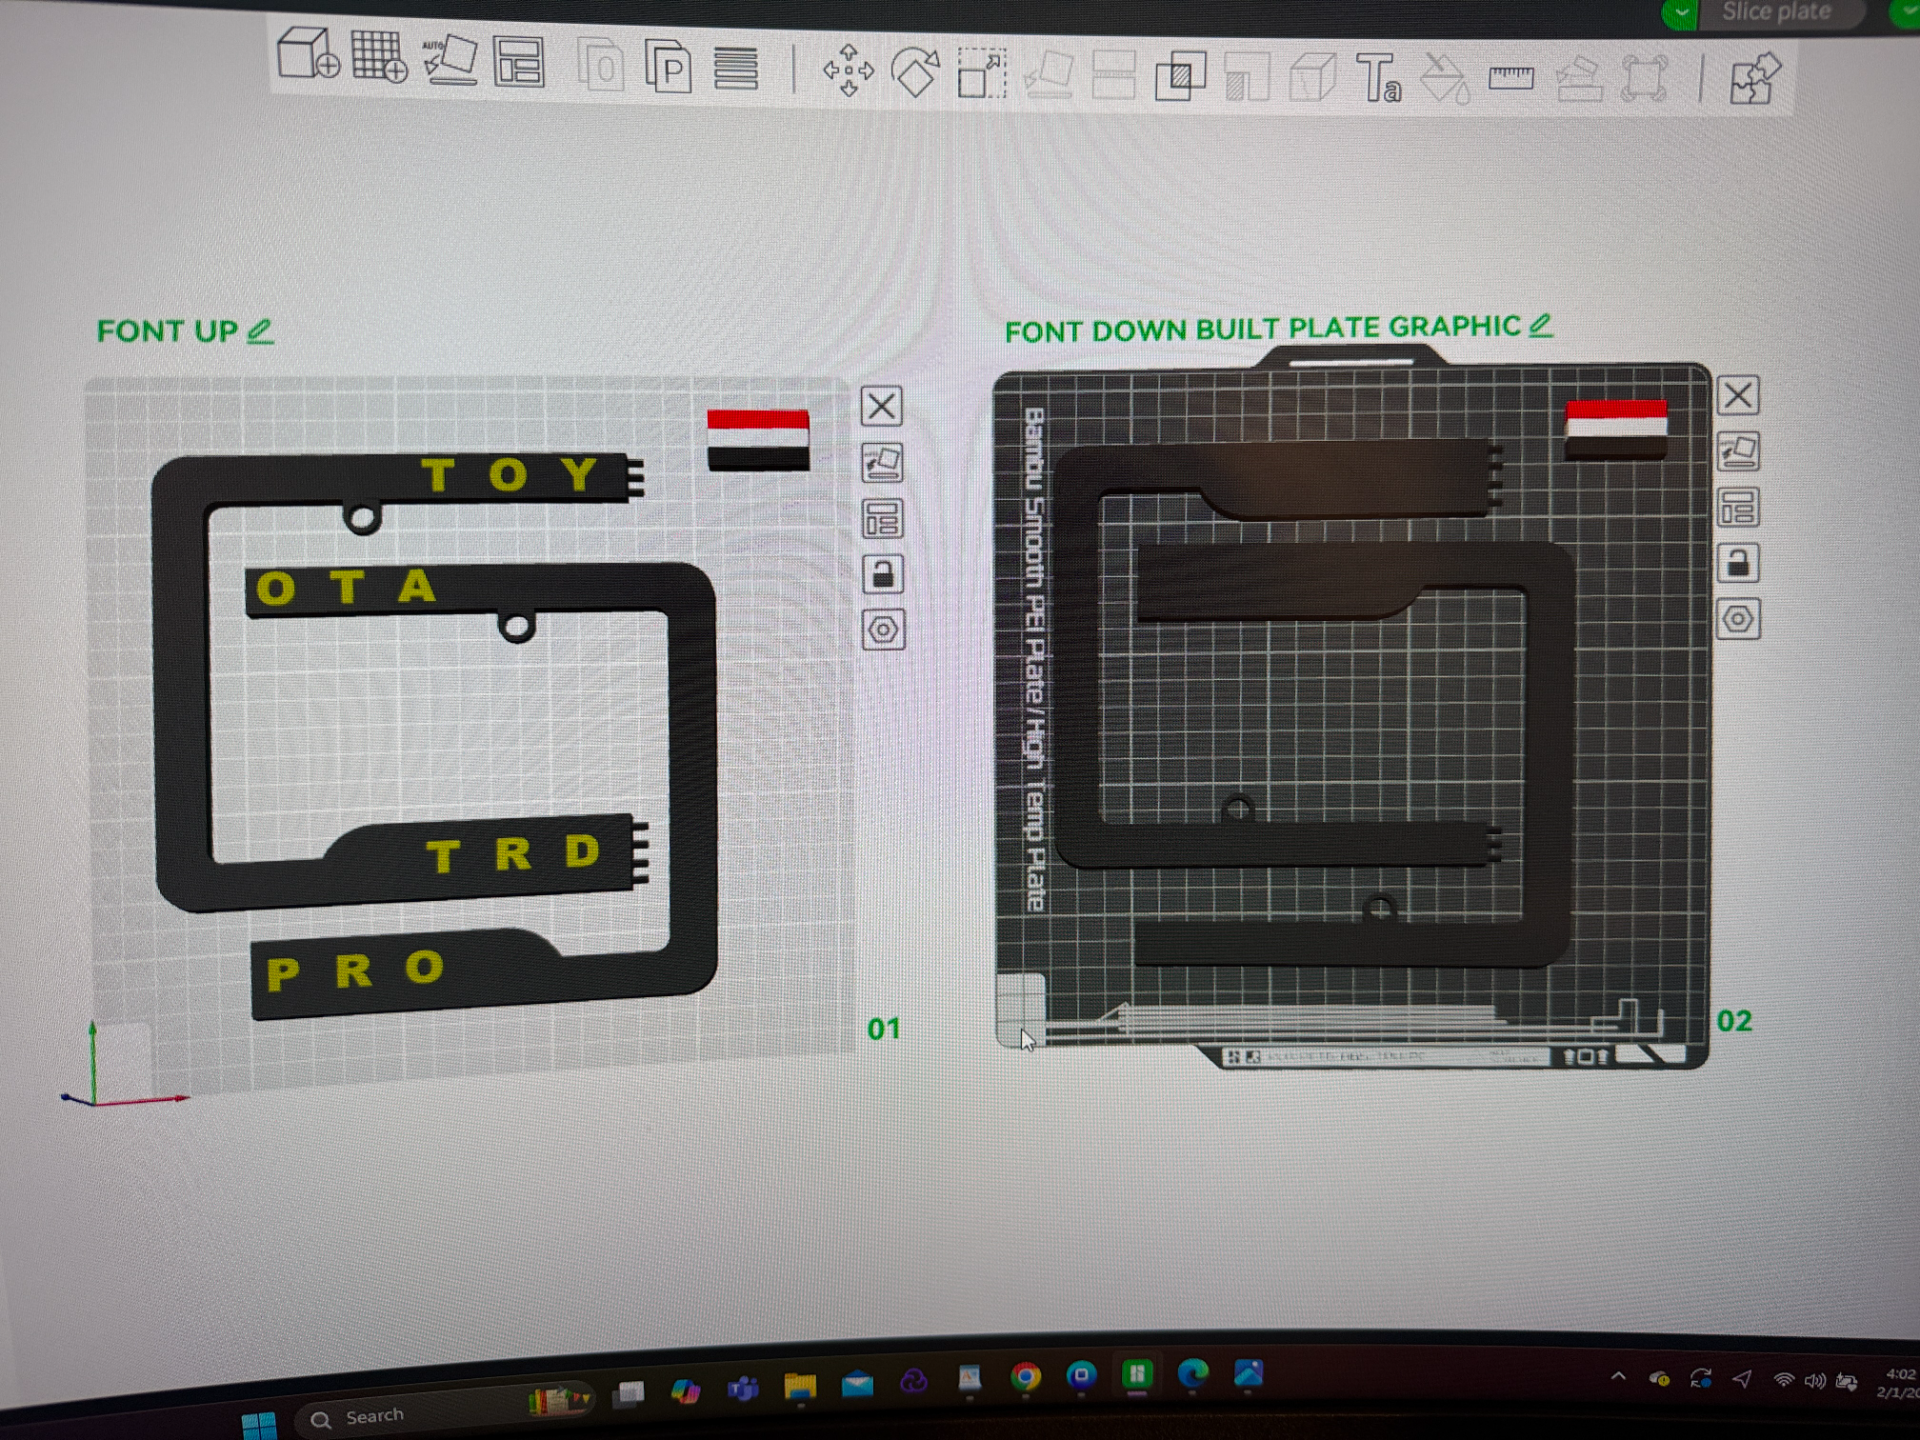Select the Move tool

848,70
